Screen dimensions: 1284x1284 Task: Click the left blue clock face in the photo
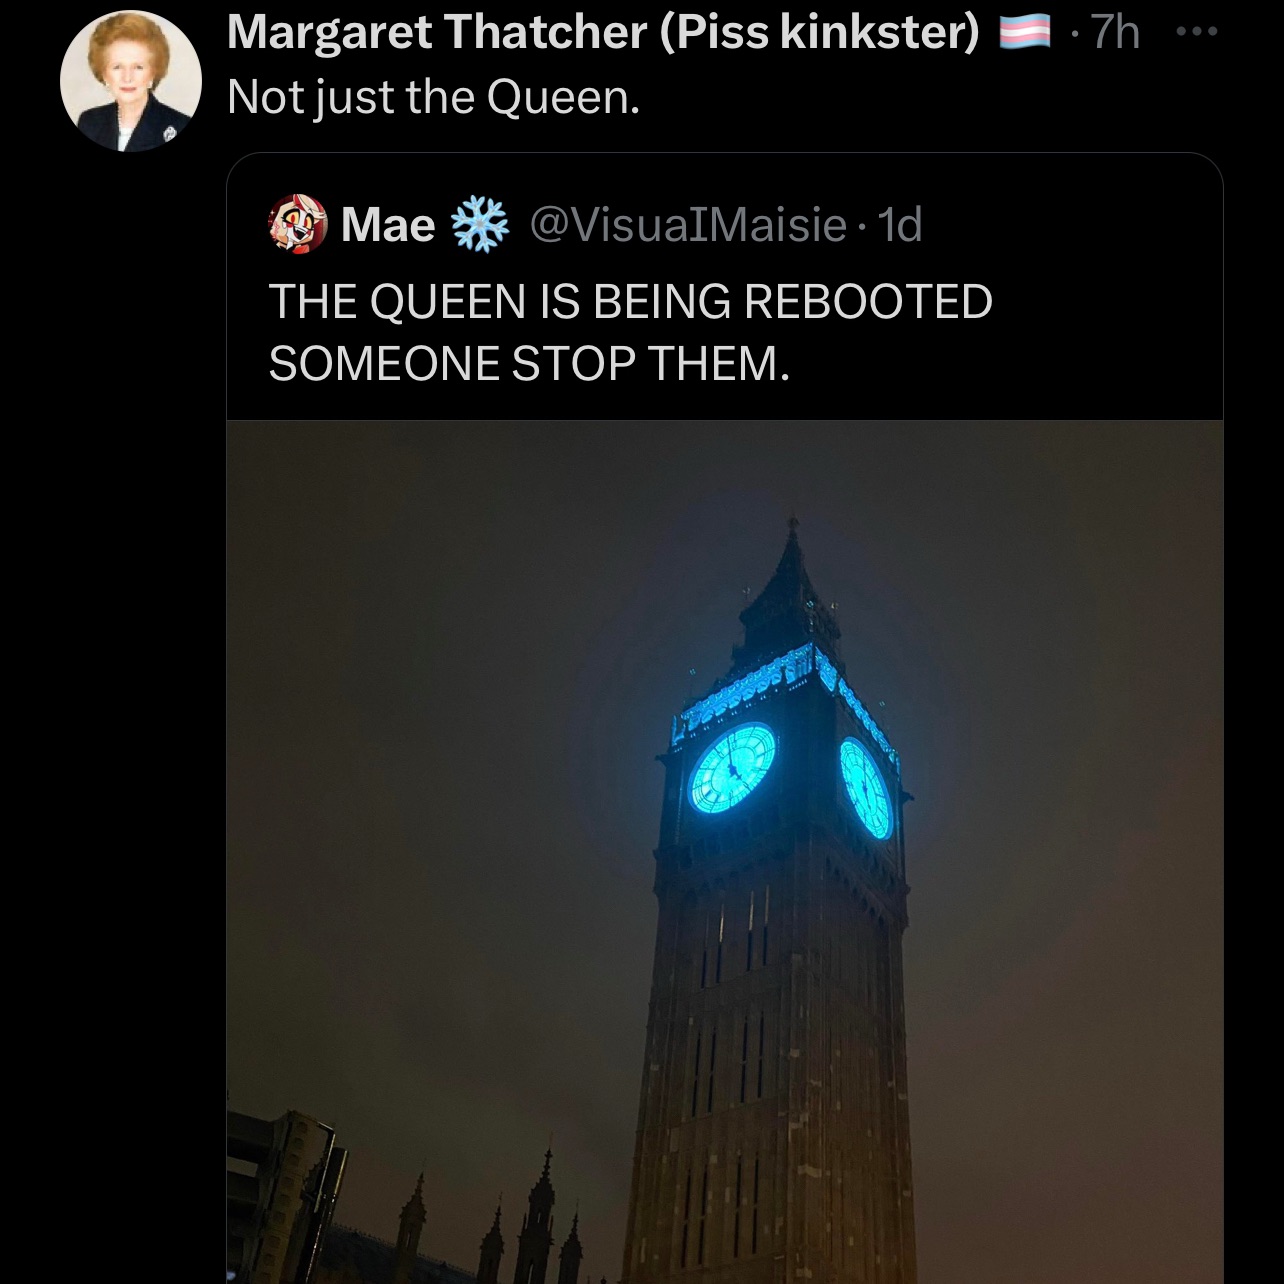(x=733, y=767)
